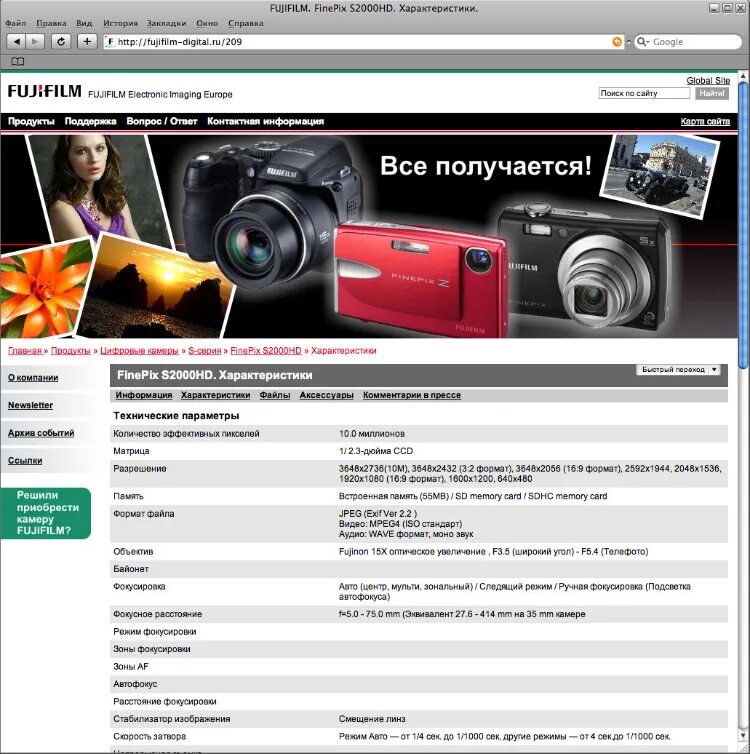Open the Newsletter sidebar link

[x=30, y=405]
